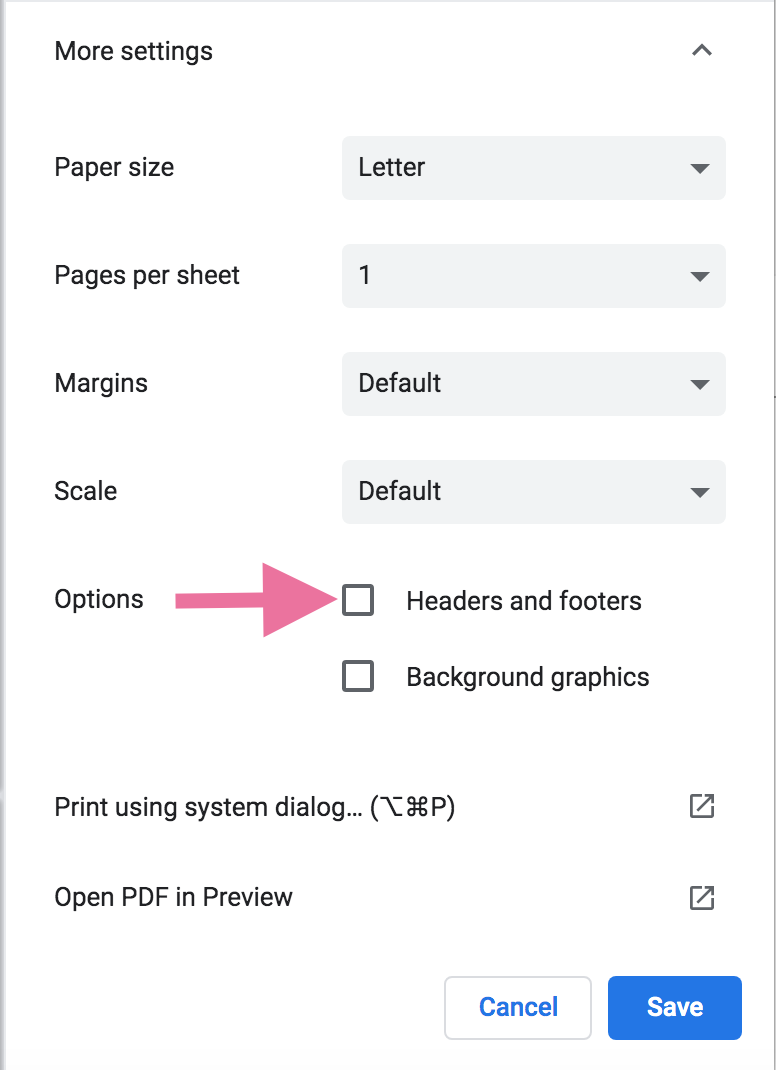Image resolution: width=776 pixels, height=1070 pixels.
Task: Choose "Open PDF in Preview" text
Action: pos(173,897)
